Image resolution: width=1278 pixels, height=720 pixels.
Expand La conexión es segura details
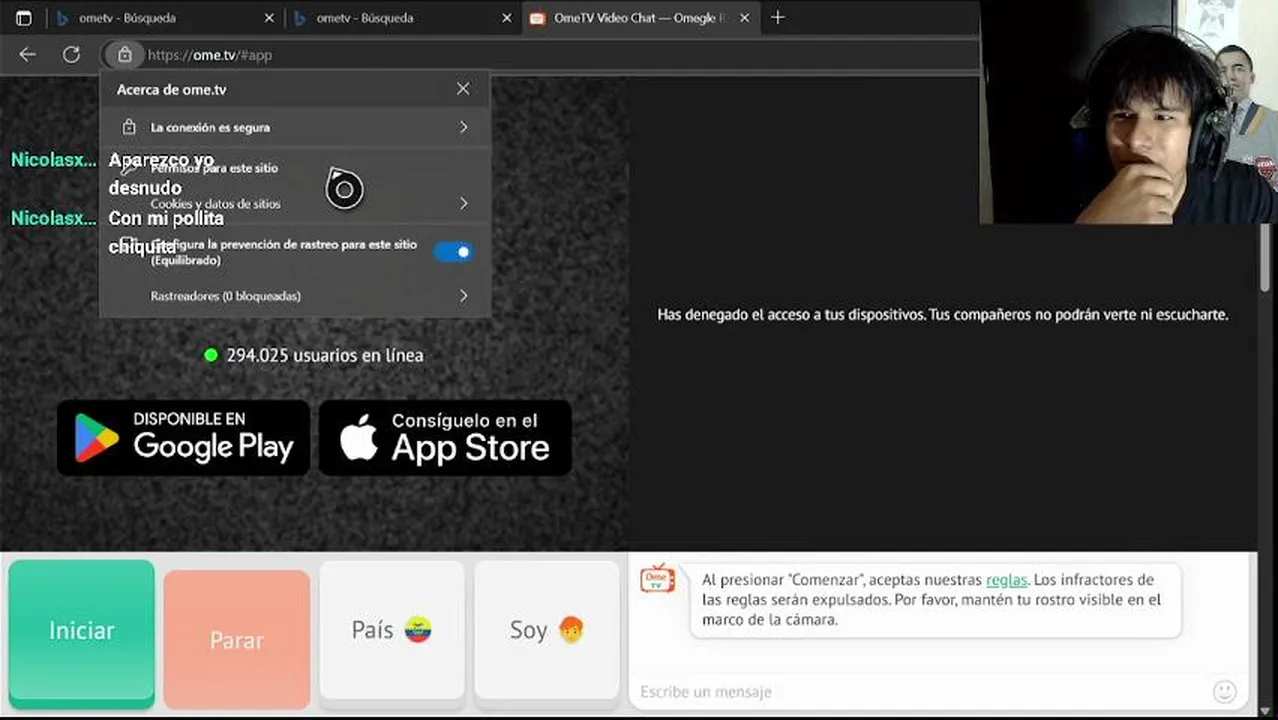(295, 127)
